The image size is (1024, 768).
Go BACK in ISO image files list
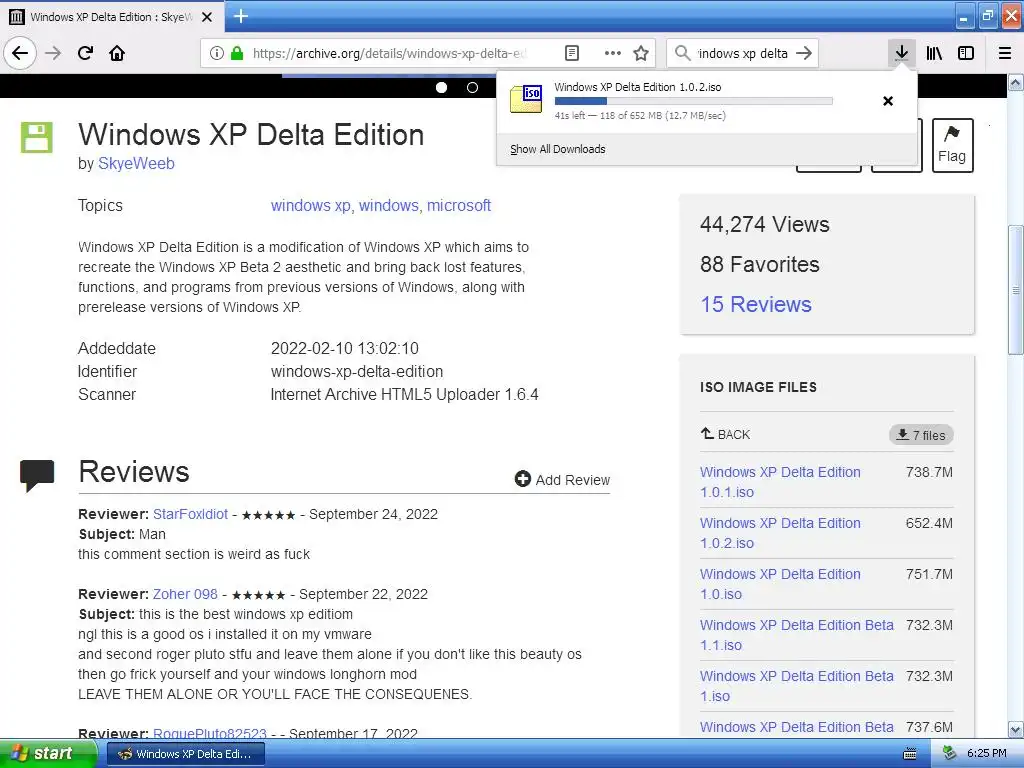(x=726, y=434)
